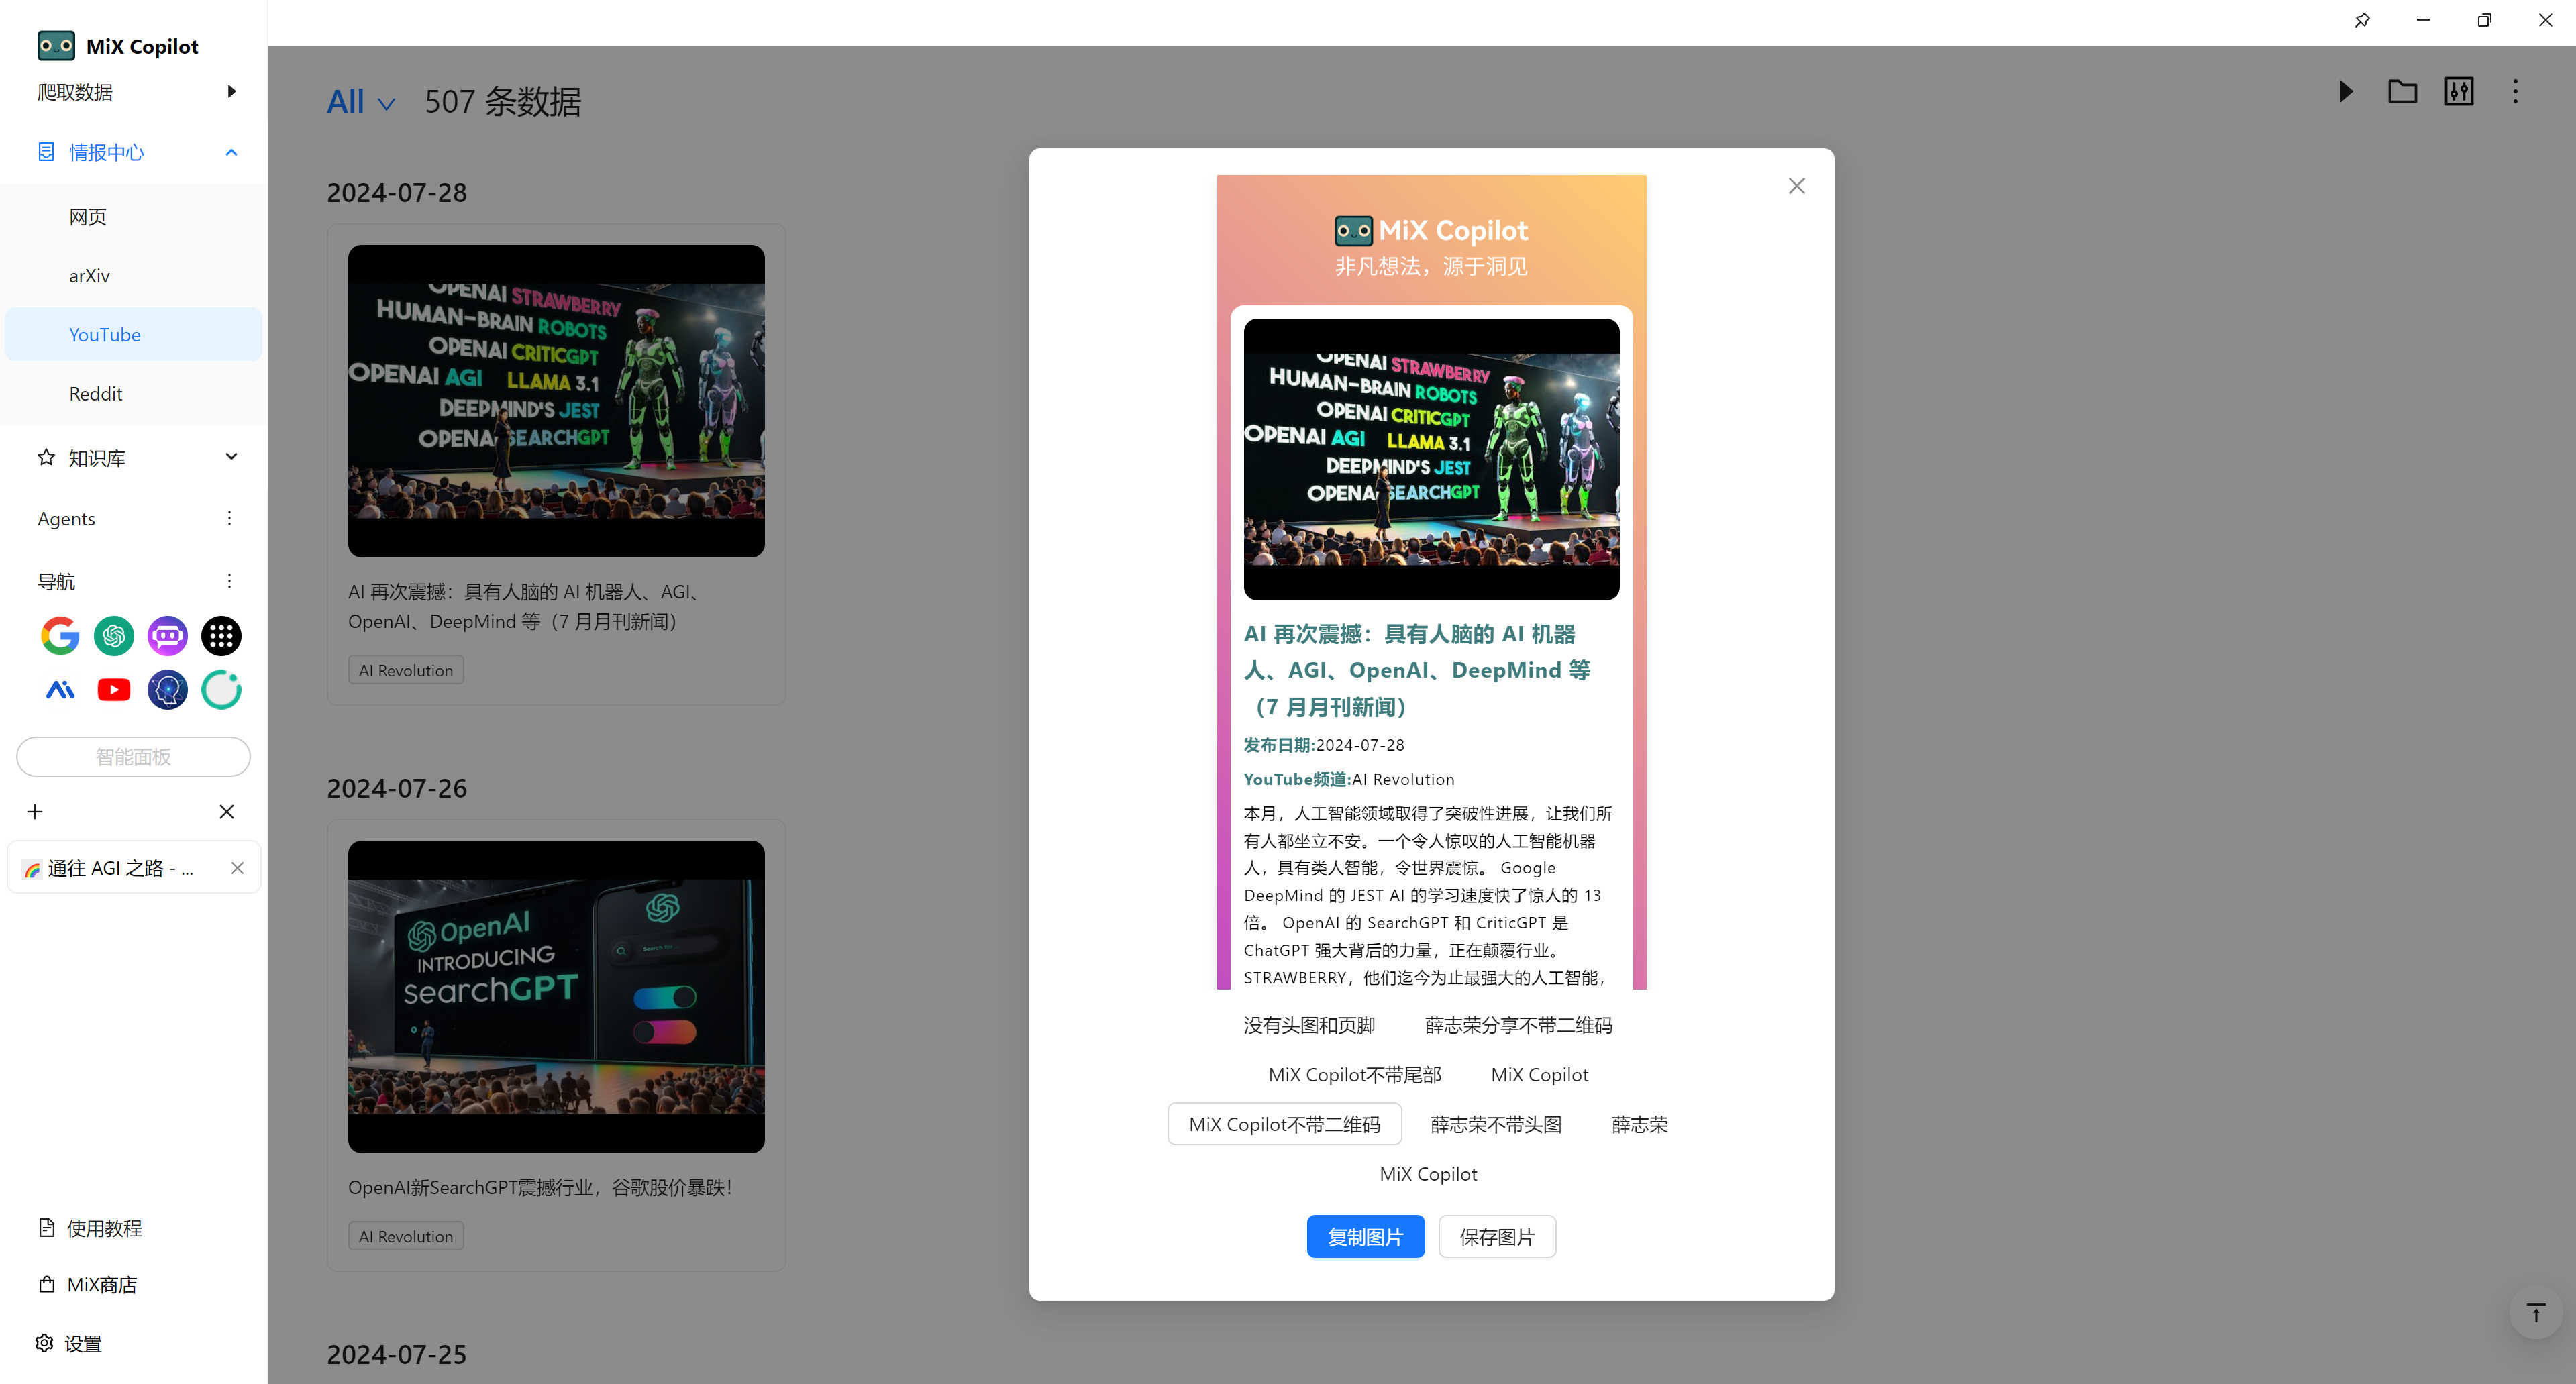Image resolution: width=2576 pixels, height=1384 pixels.
Task: Pin the window with pin icon
Action: click(2362, 20)
